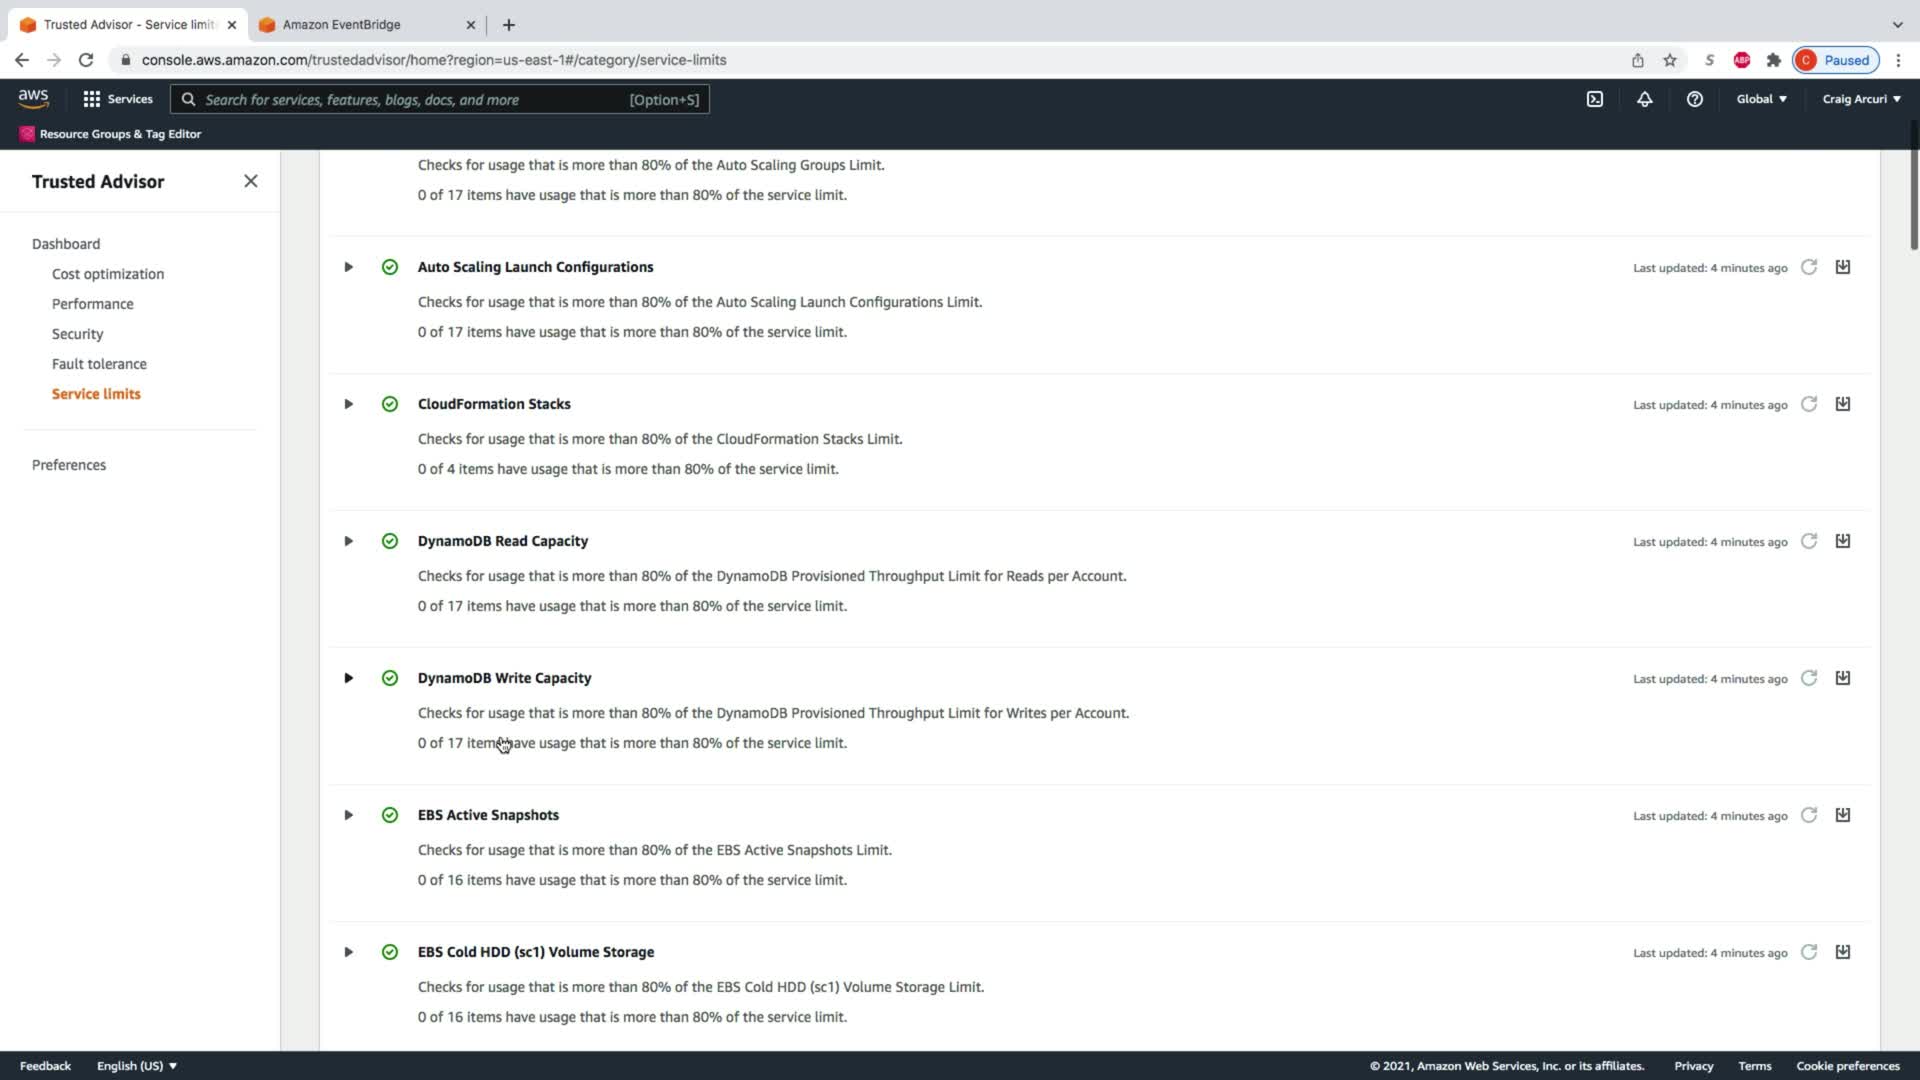Click the Services menu button

[118, 99]
